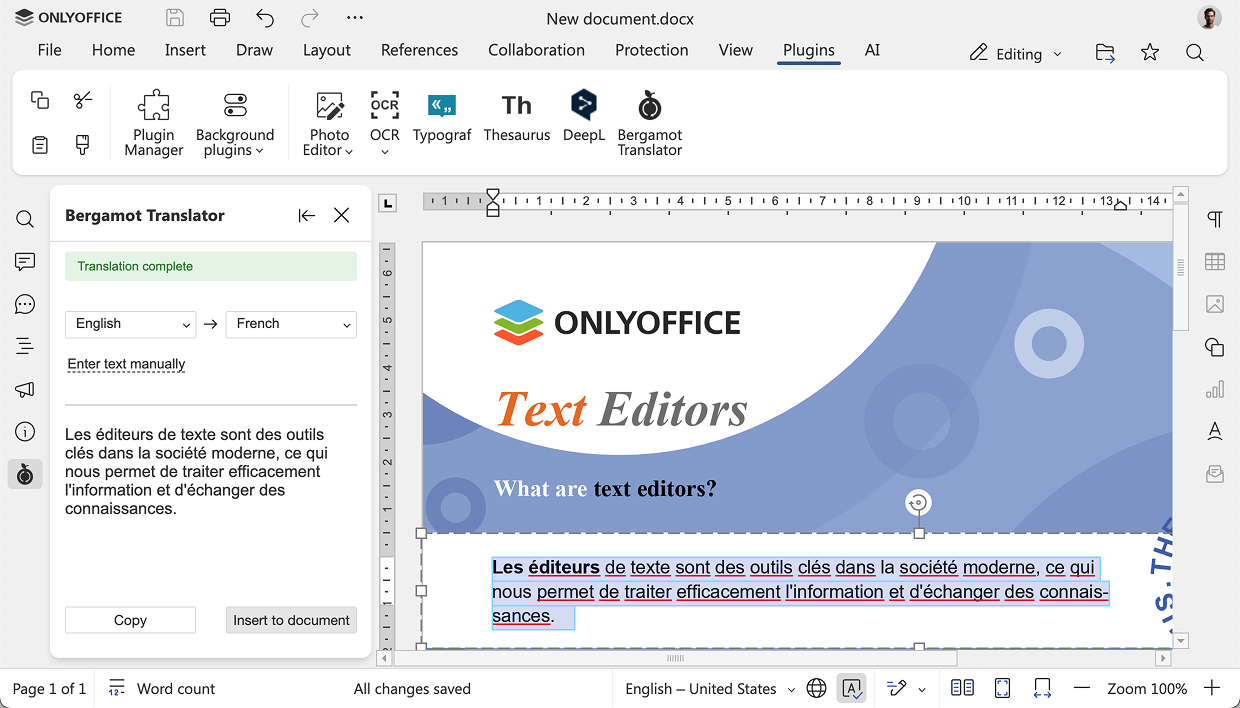Open the left sidebar Search icon

tap(25, 219)
